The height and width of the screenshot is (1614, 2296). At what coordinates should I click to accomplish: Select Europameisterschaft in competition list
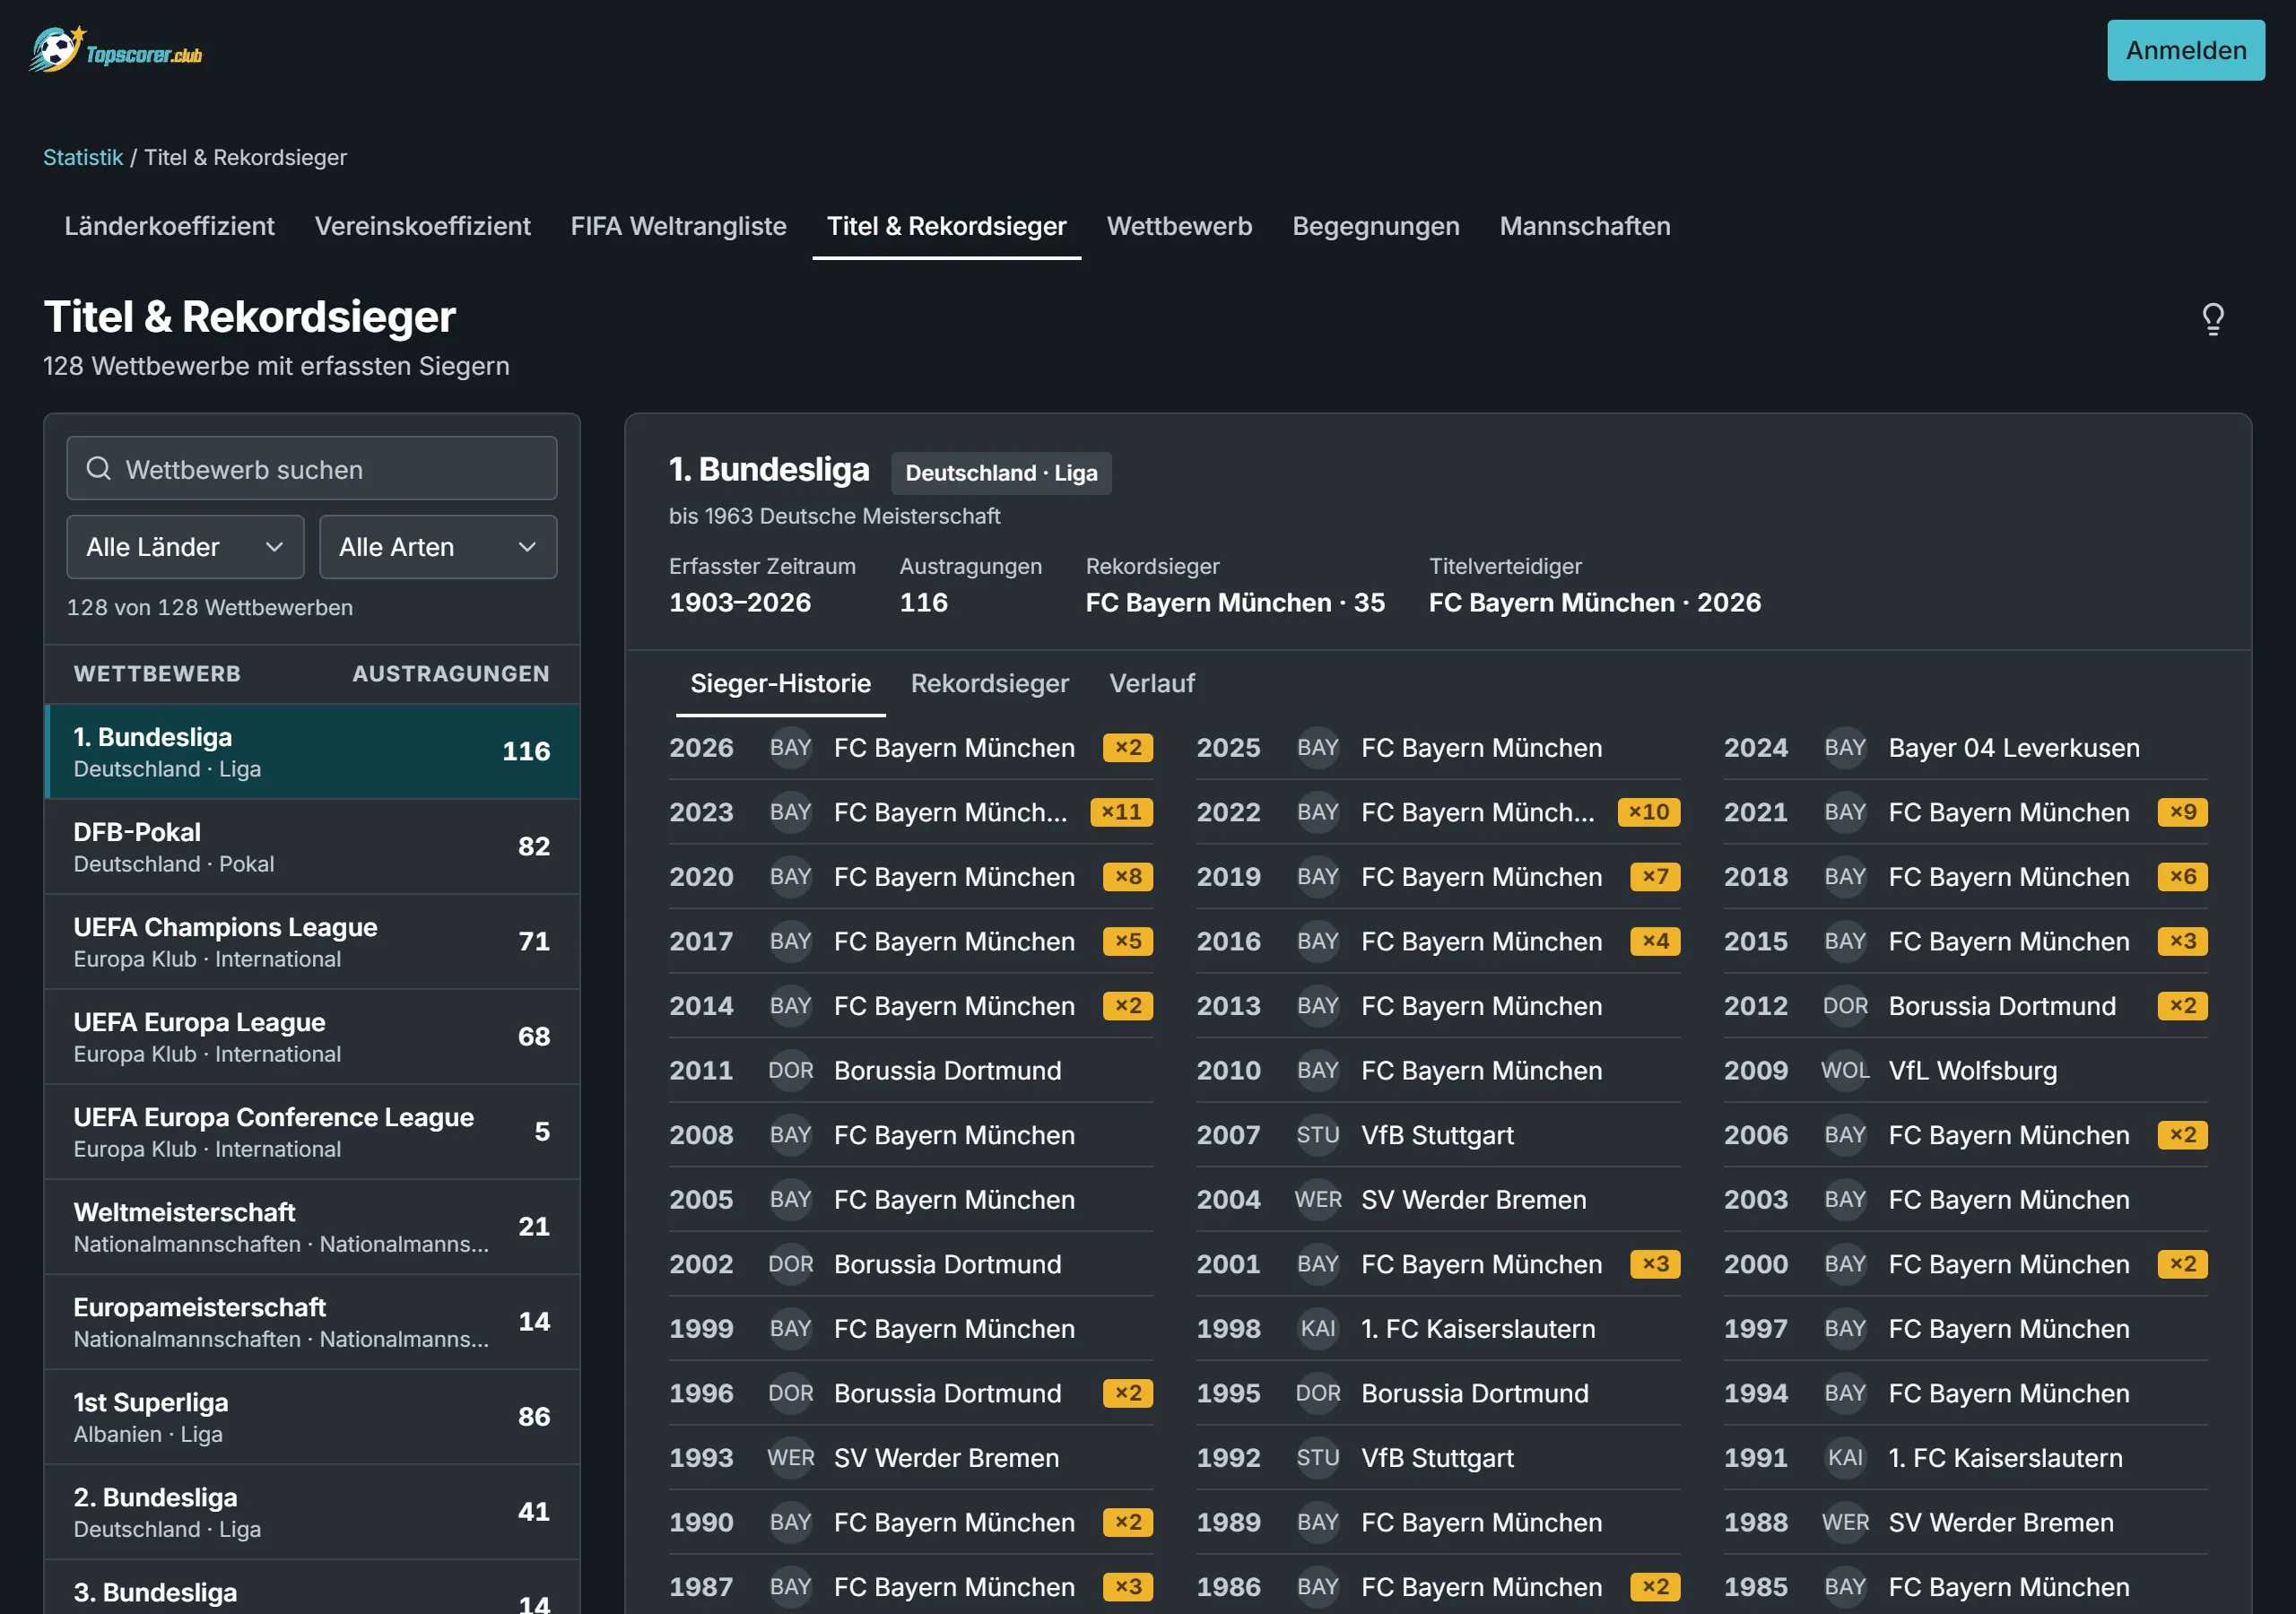312,1321
